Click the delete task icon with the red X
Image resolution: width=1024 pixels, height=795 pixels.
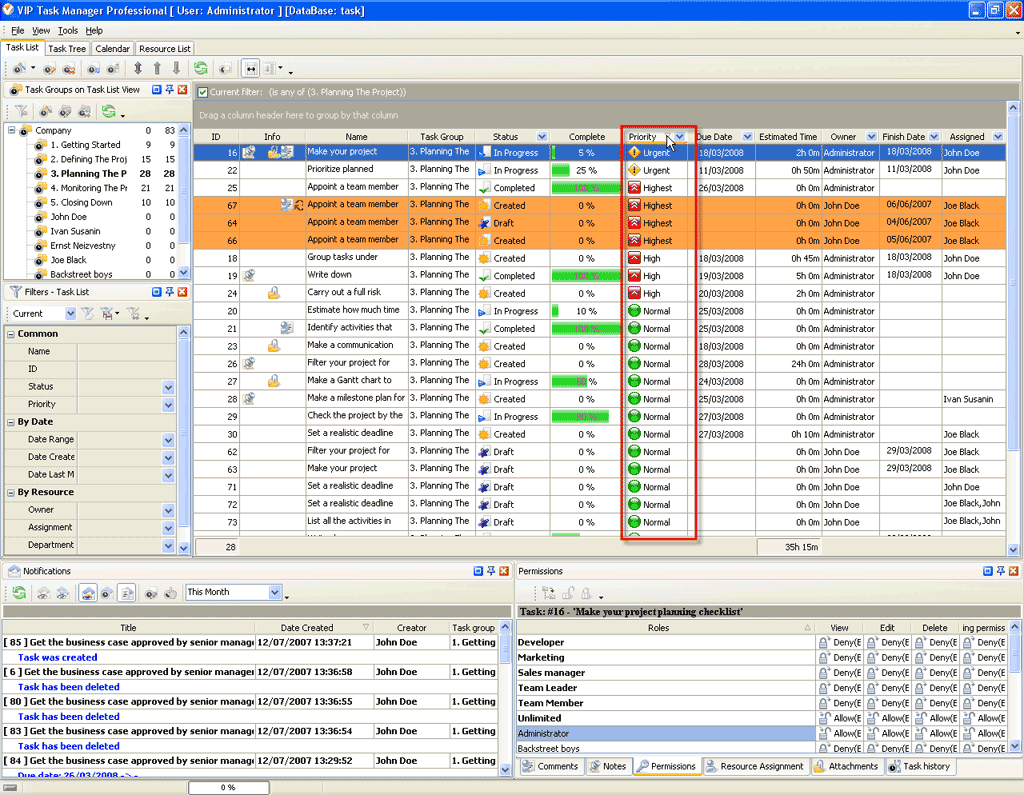[69, 68]
